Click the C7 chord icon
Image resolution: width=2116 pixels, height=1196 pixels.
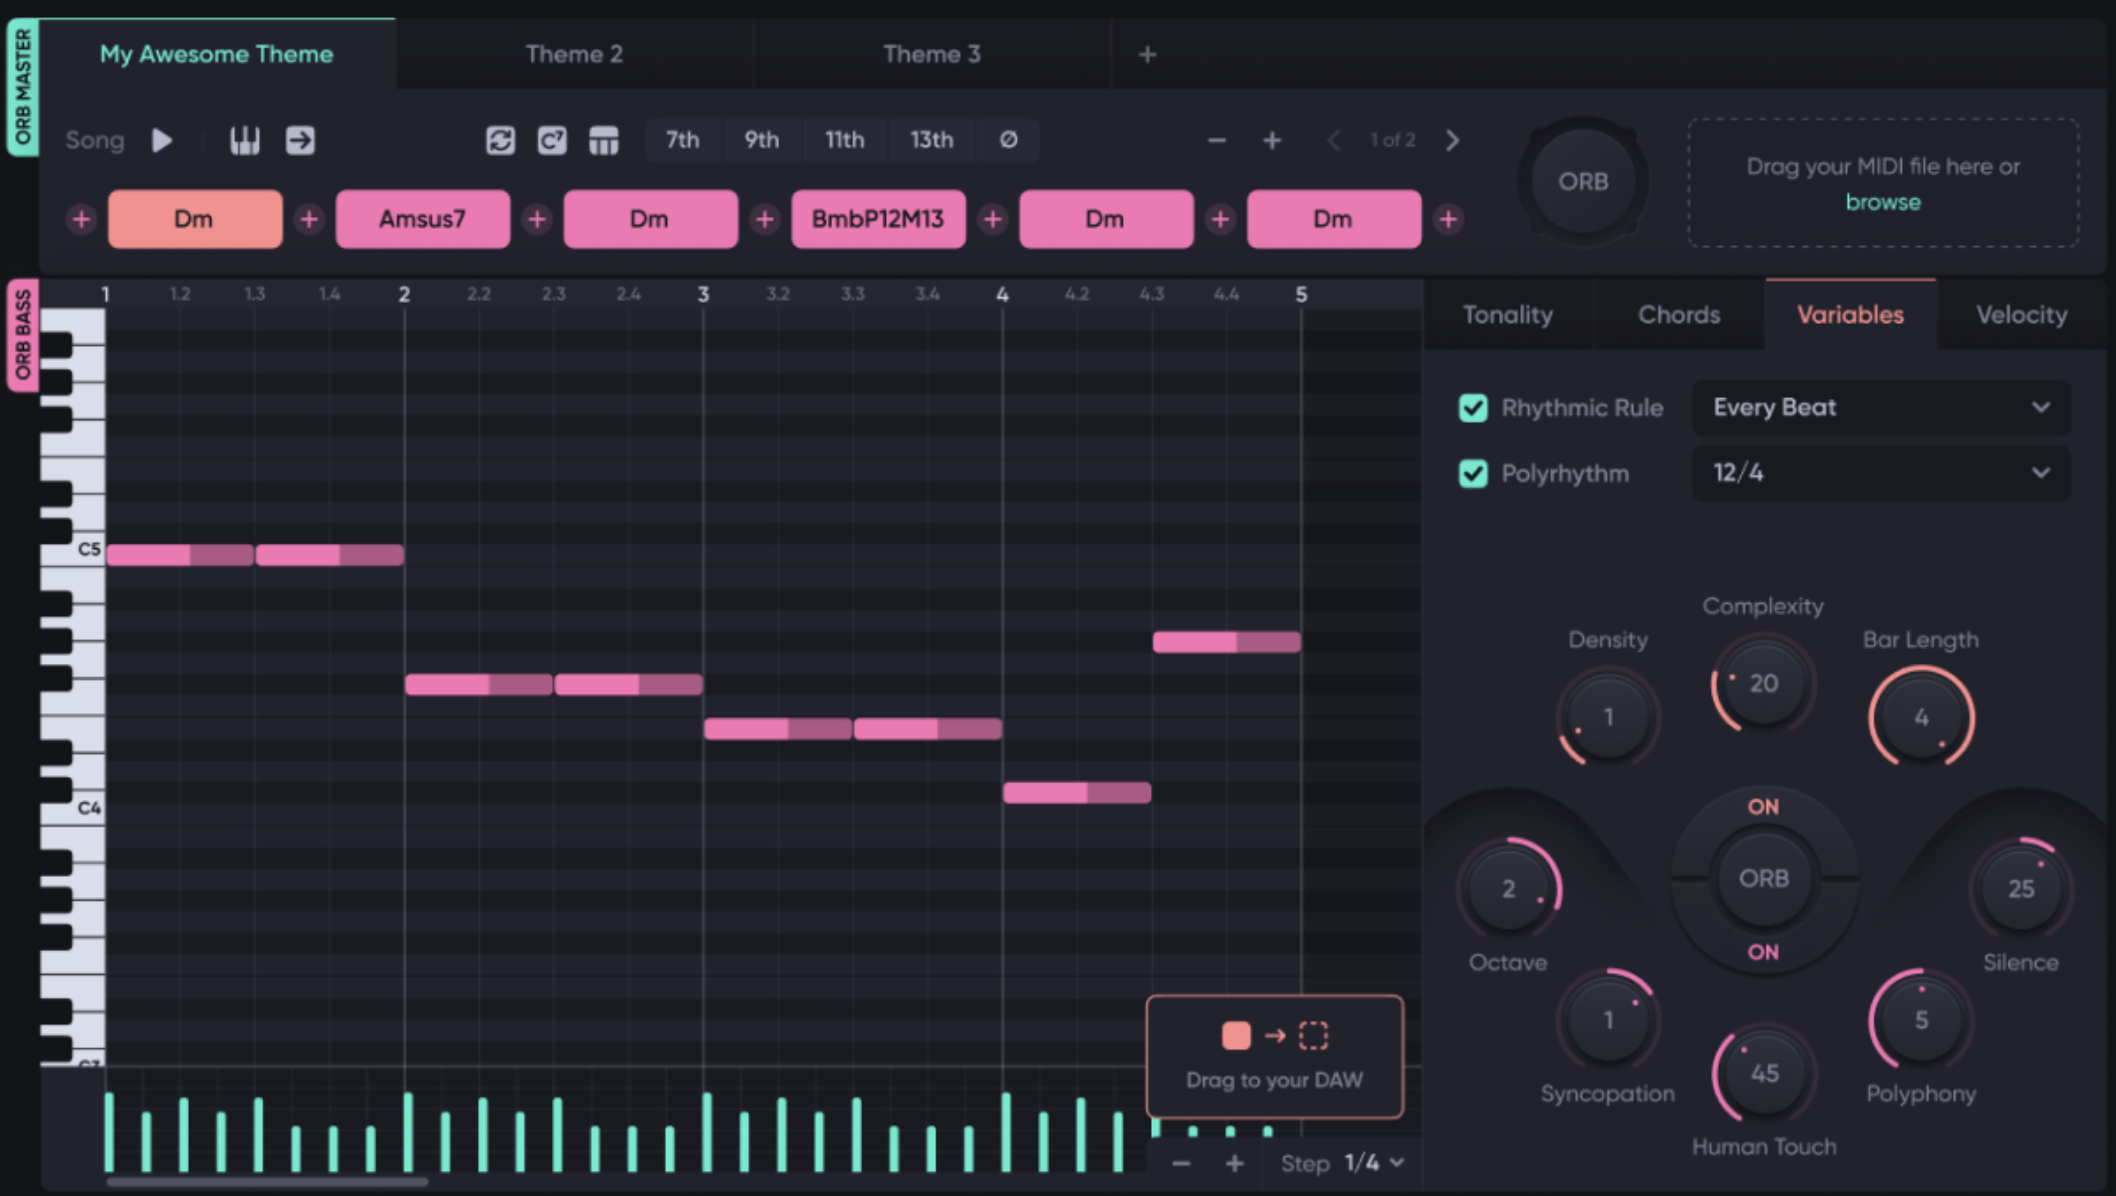click(552, 141)
